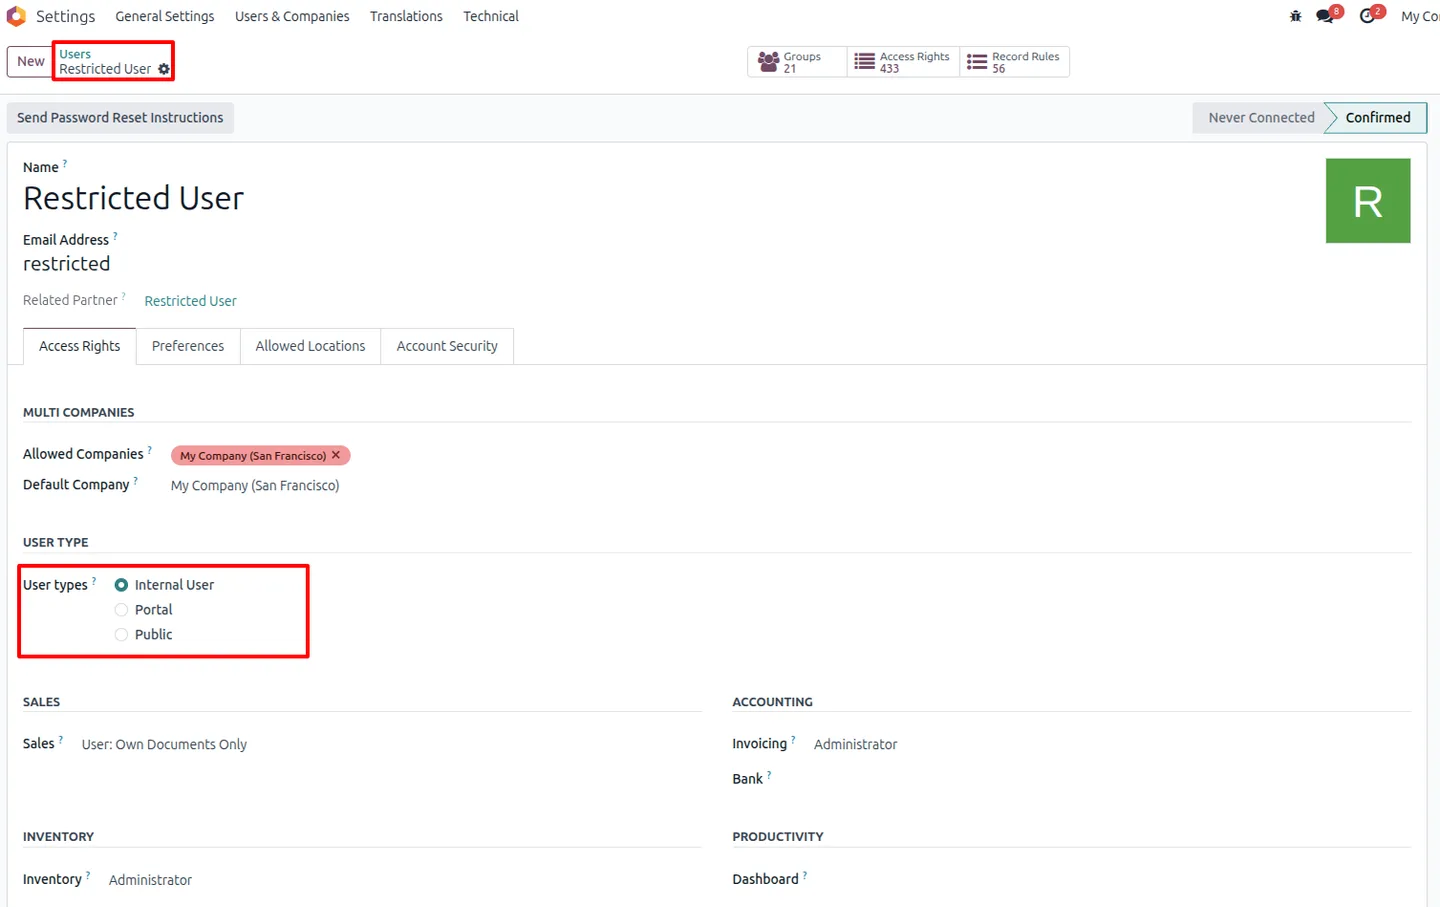Open the Users & Companies menu
Image resolution: width=1440 pixels, height=907 pixels.
point(292,16)
